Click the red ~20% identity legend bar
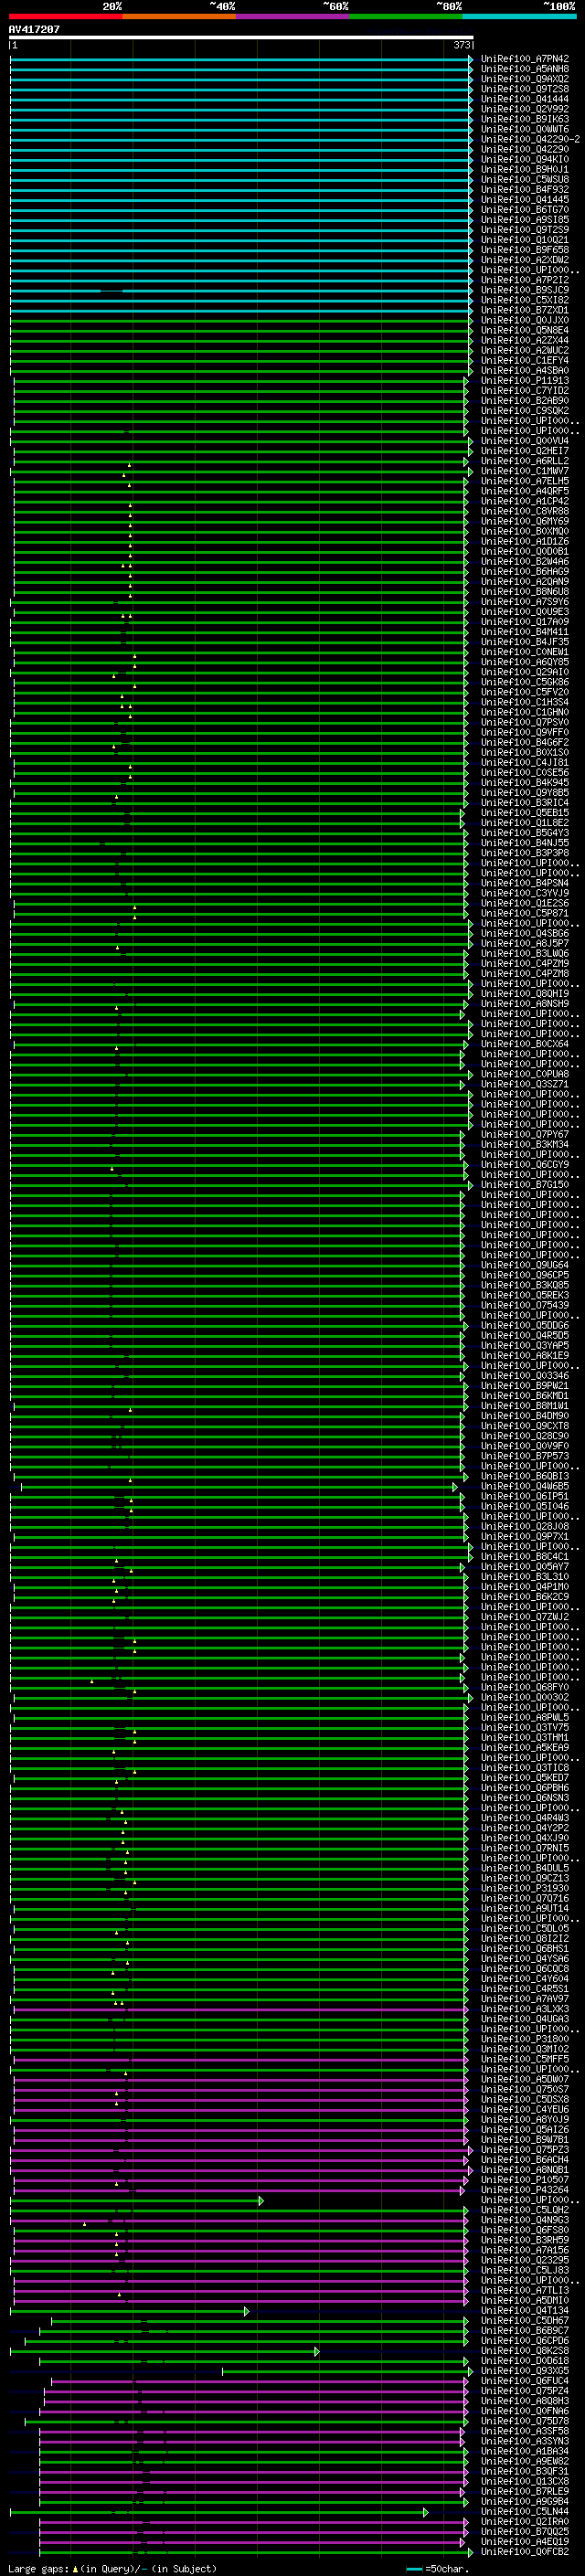585x2576 pixels. (65, 16)
